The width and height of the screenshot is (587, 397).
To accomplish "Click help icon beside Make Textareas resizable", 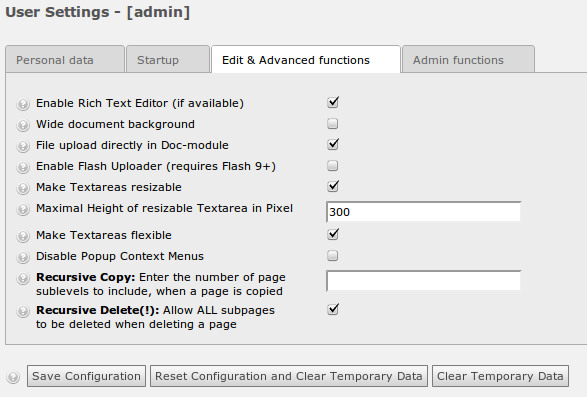I will [x=23, y=188].
